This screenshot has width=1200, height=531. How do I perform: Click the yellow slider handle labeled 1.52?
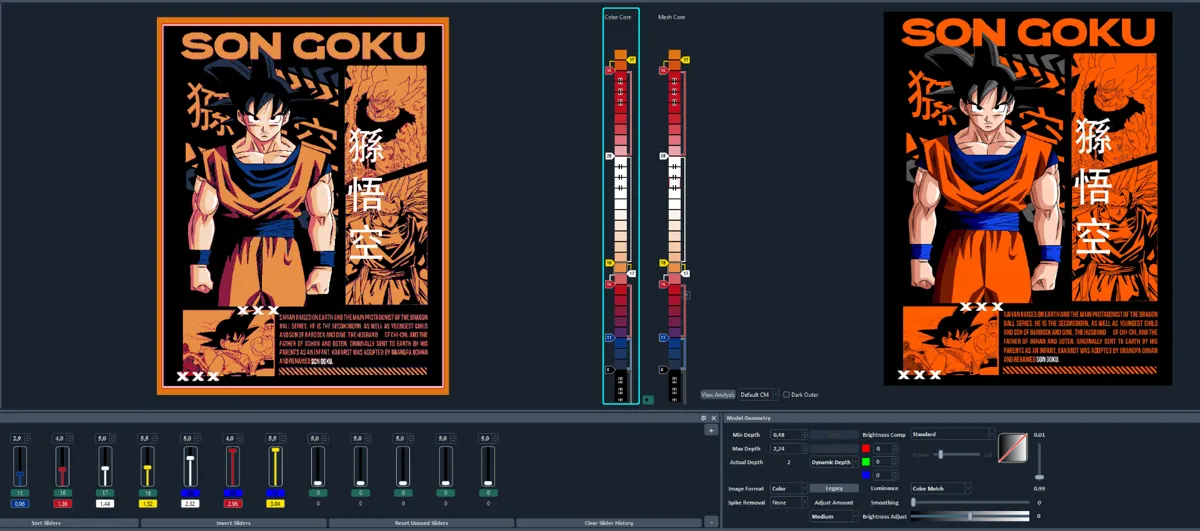click(147, 468)
